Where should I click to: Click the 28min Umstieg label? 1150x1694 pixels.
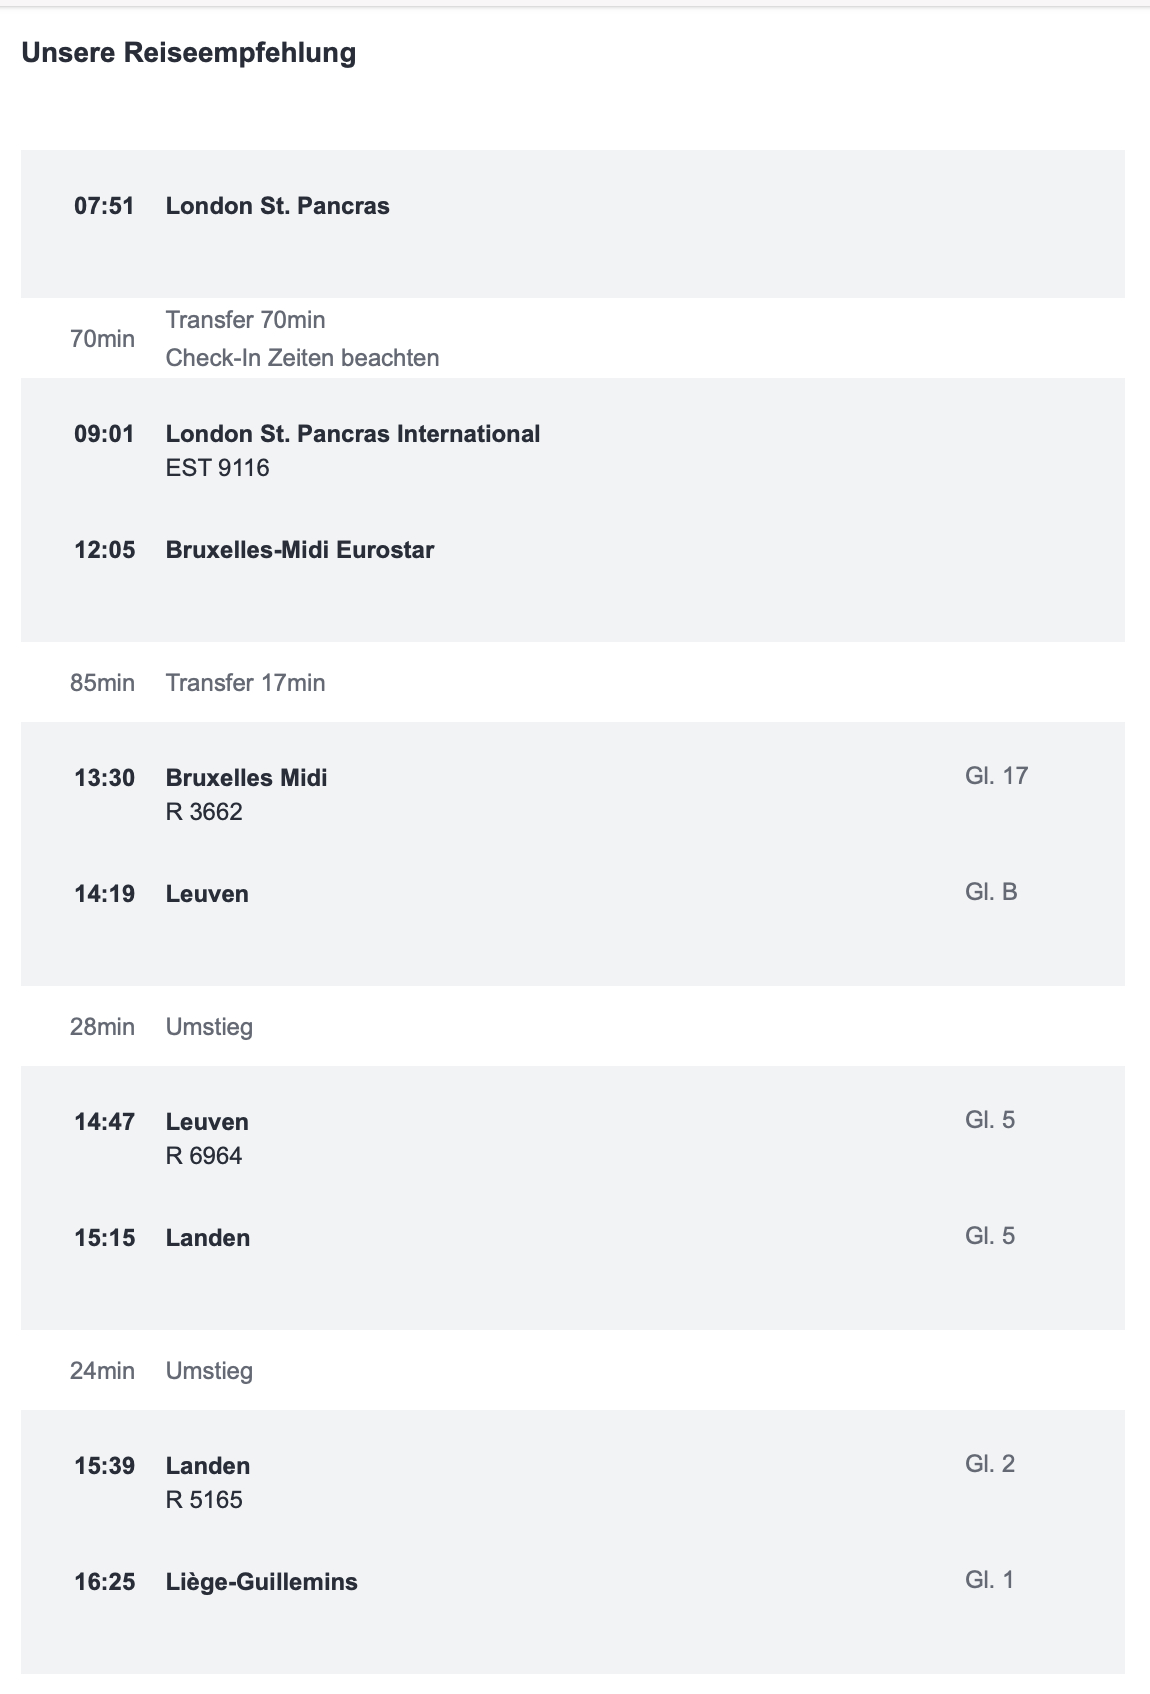(209, 1027)
